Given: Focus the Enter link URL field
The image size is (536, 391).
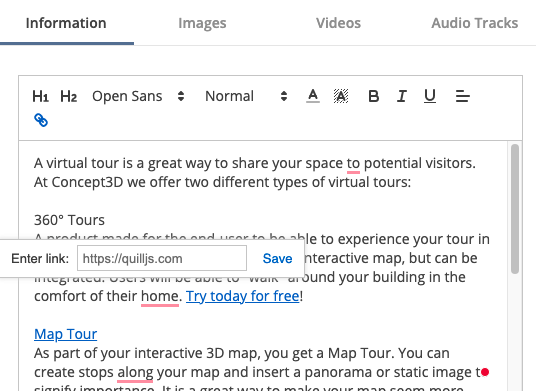Looking at the screenshot, I should [162, 258].
